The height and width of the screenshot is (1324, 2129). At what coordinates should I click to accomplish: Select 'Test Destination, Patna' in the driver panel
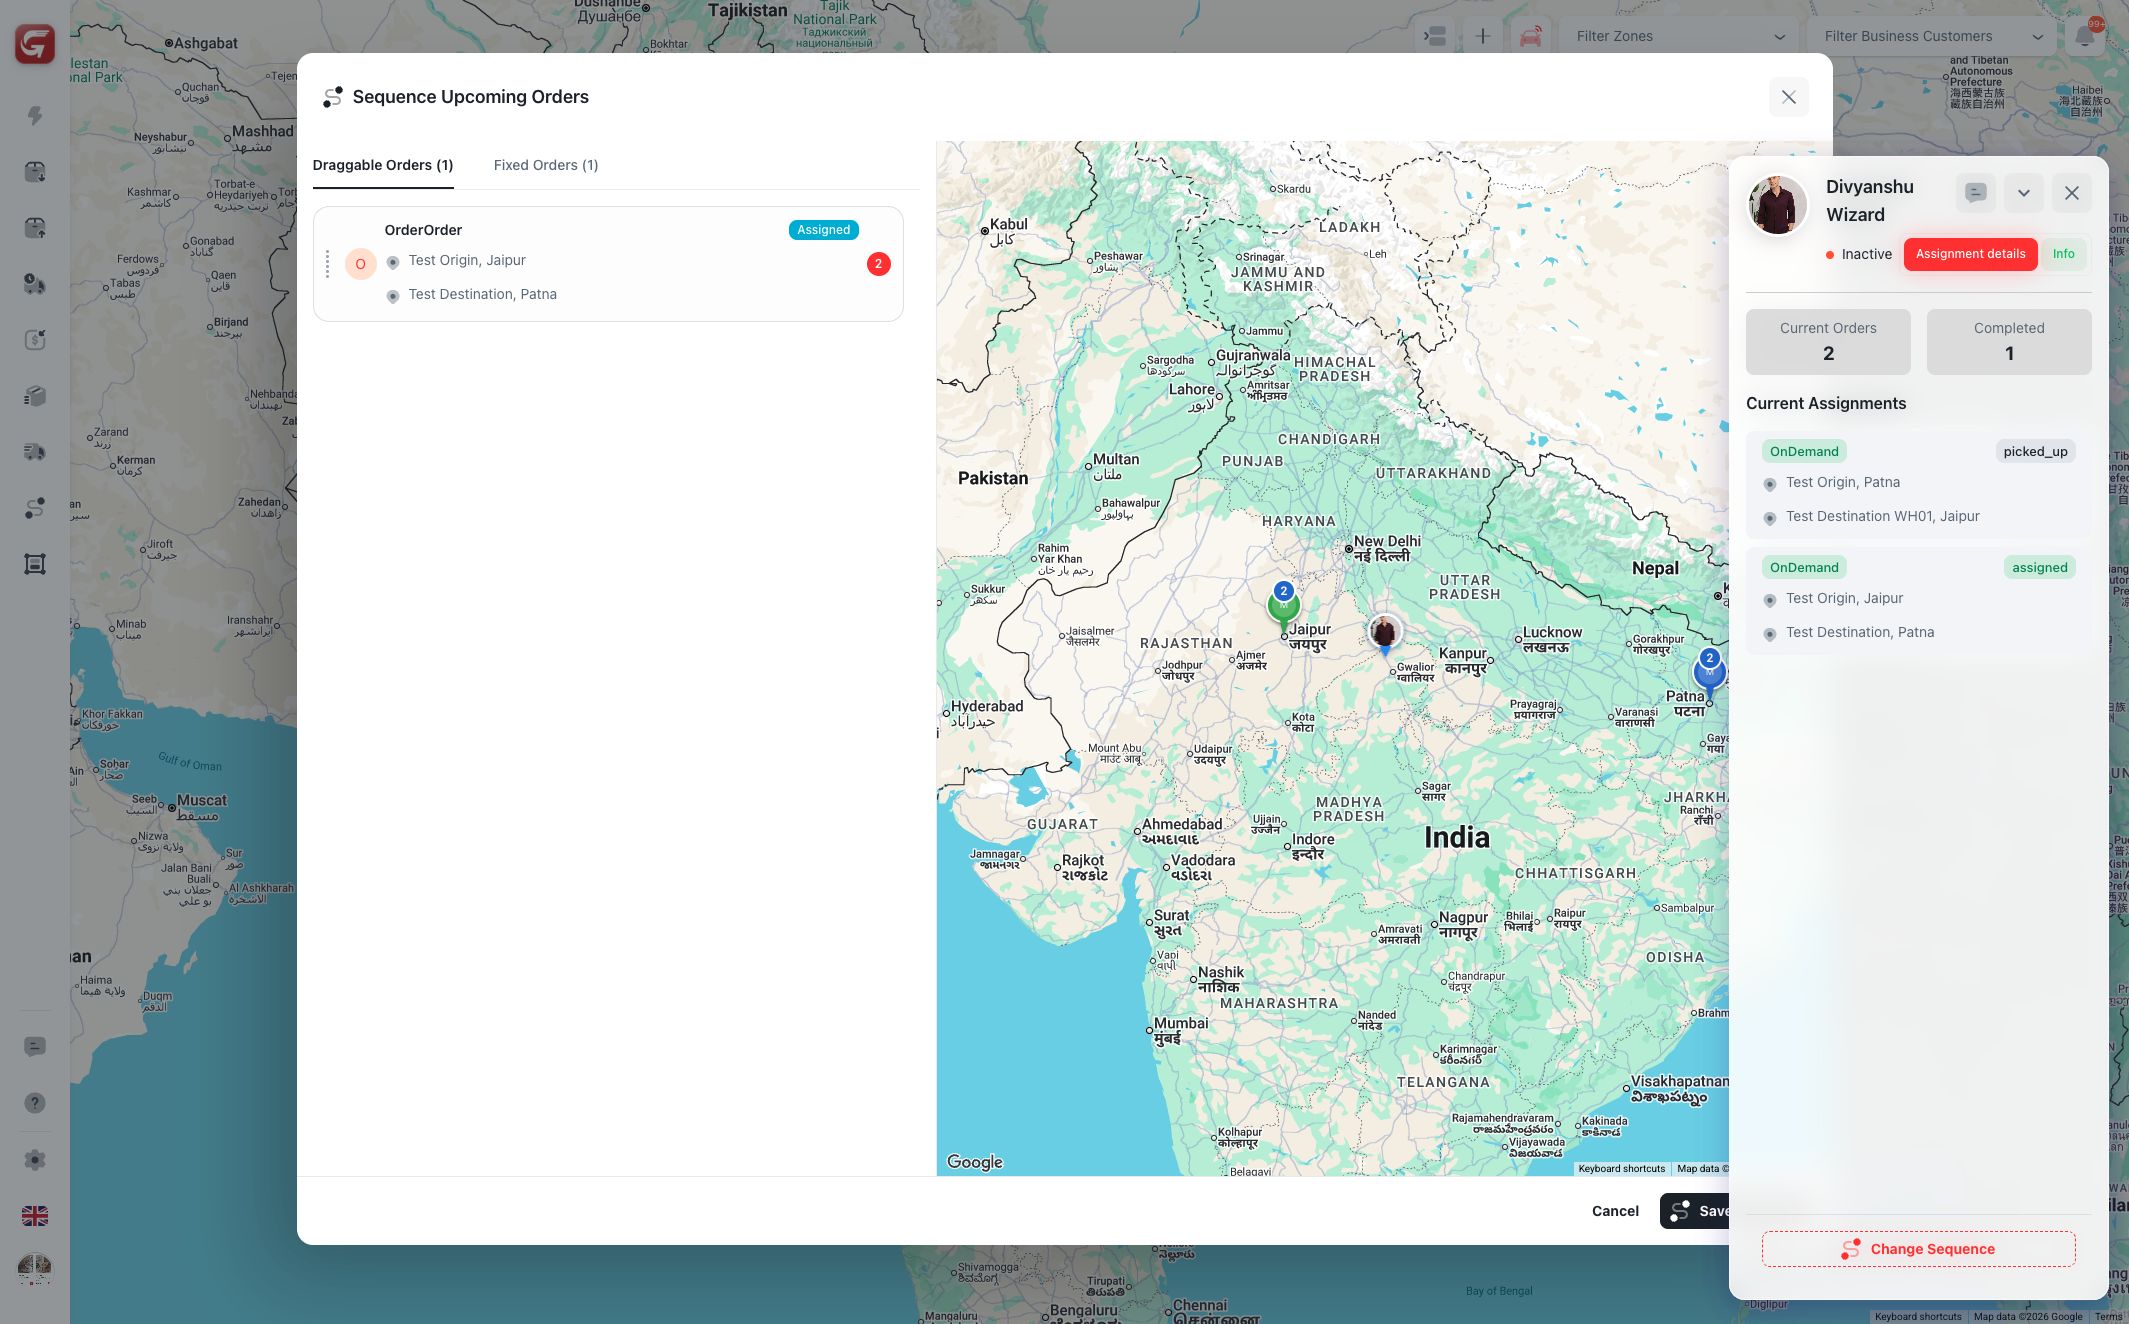tap(1860, 632)
